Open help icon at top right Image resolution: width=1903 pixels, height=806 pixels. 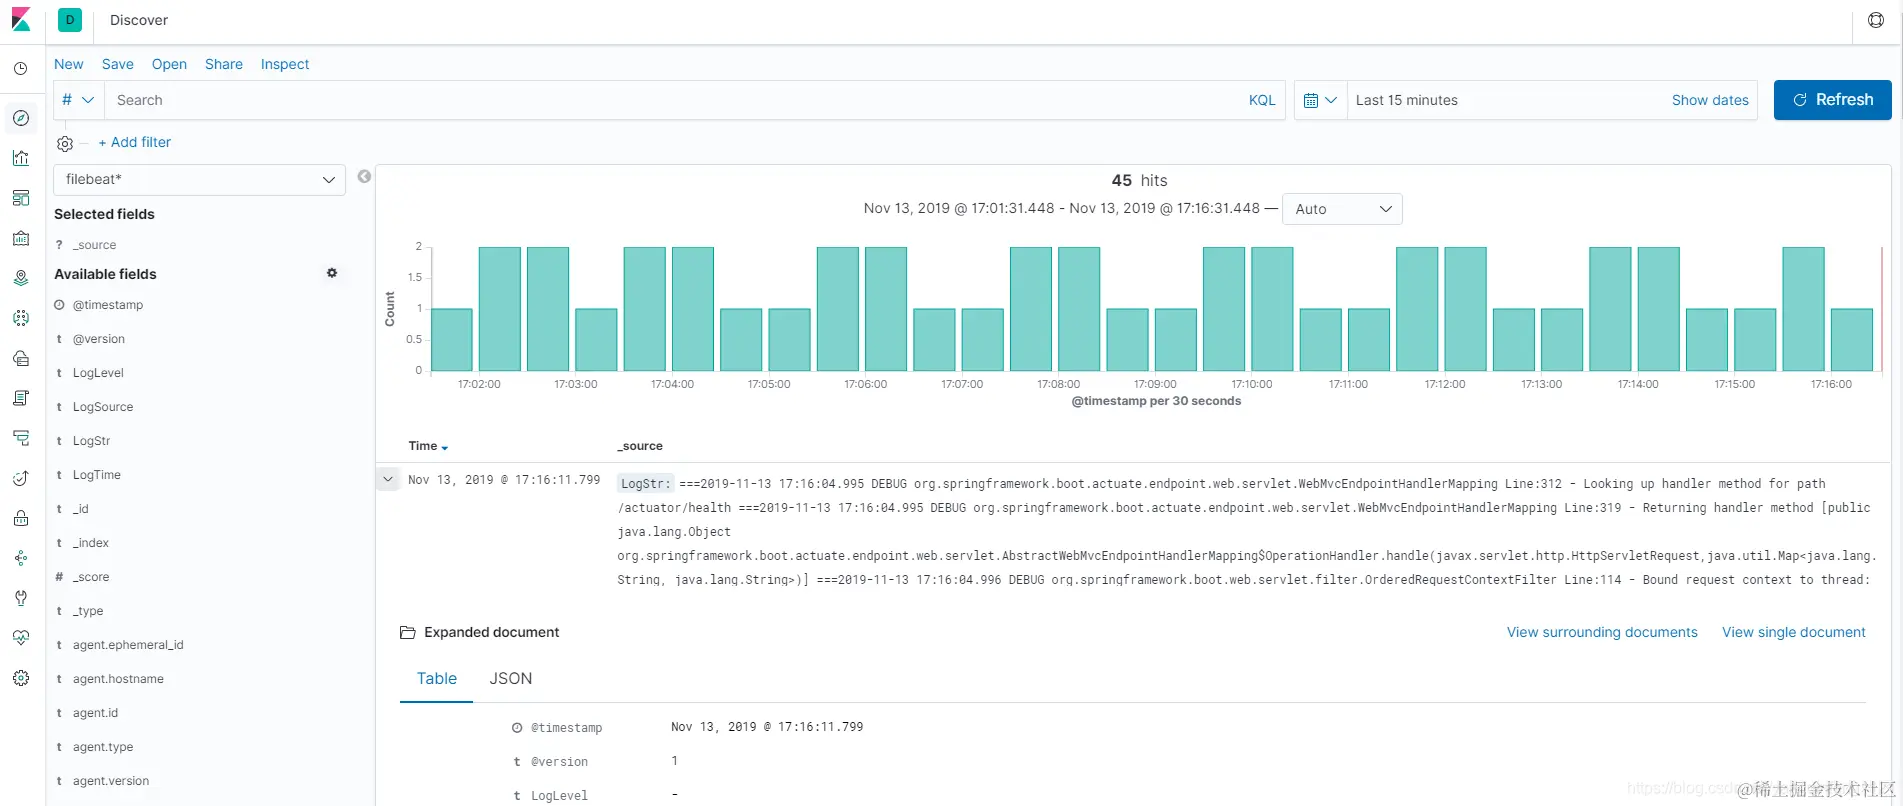(x=1876, y=20)
